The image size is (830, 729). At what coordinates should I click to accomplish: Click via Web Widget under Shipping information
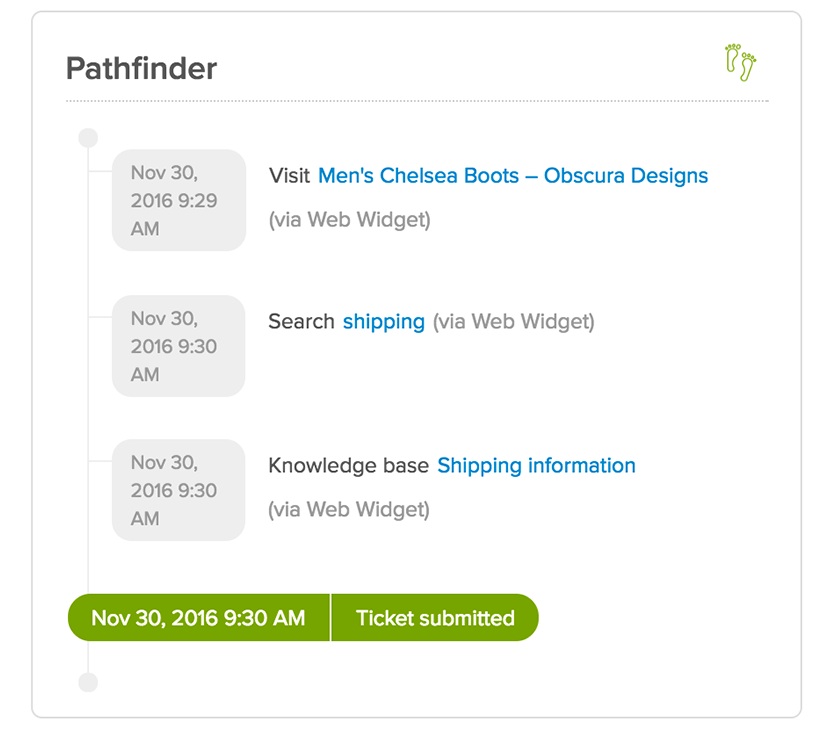(349, 510)
